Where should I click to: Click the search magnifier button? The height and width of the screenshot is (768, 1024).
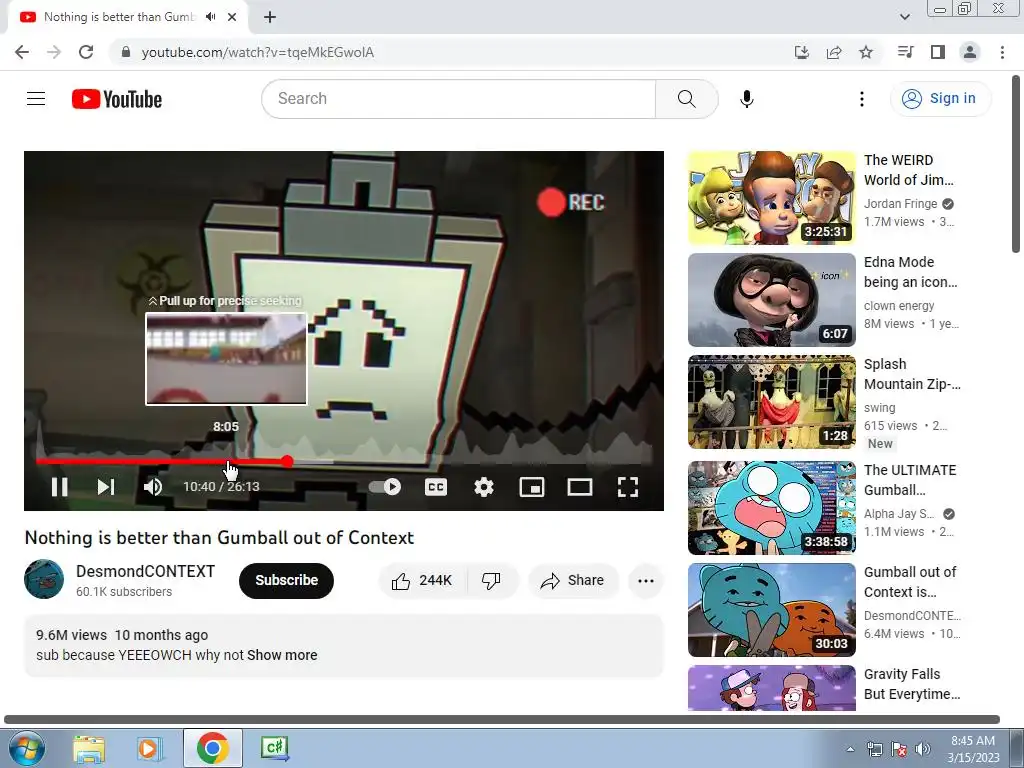[x=686, y=99]
